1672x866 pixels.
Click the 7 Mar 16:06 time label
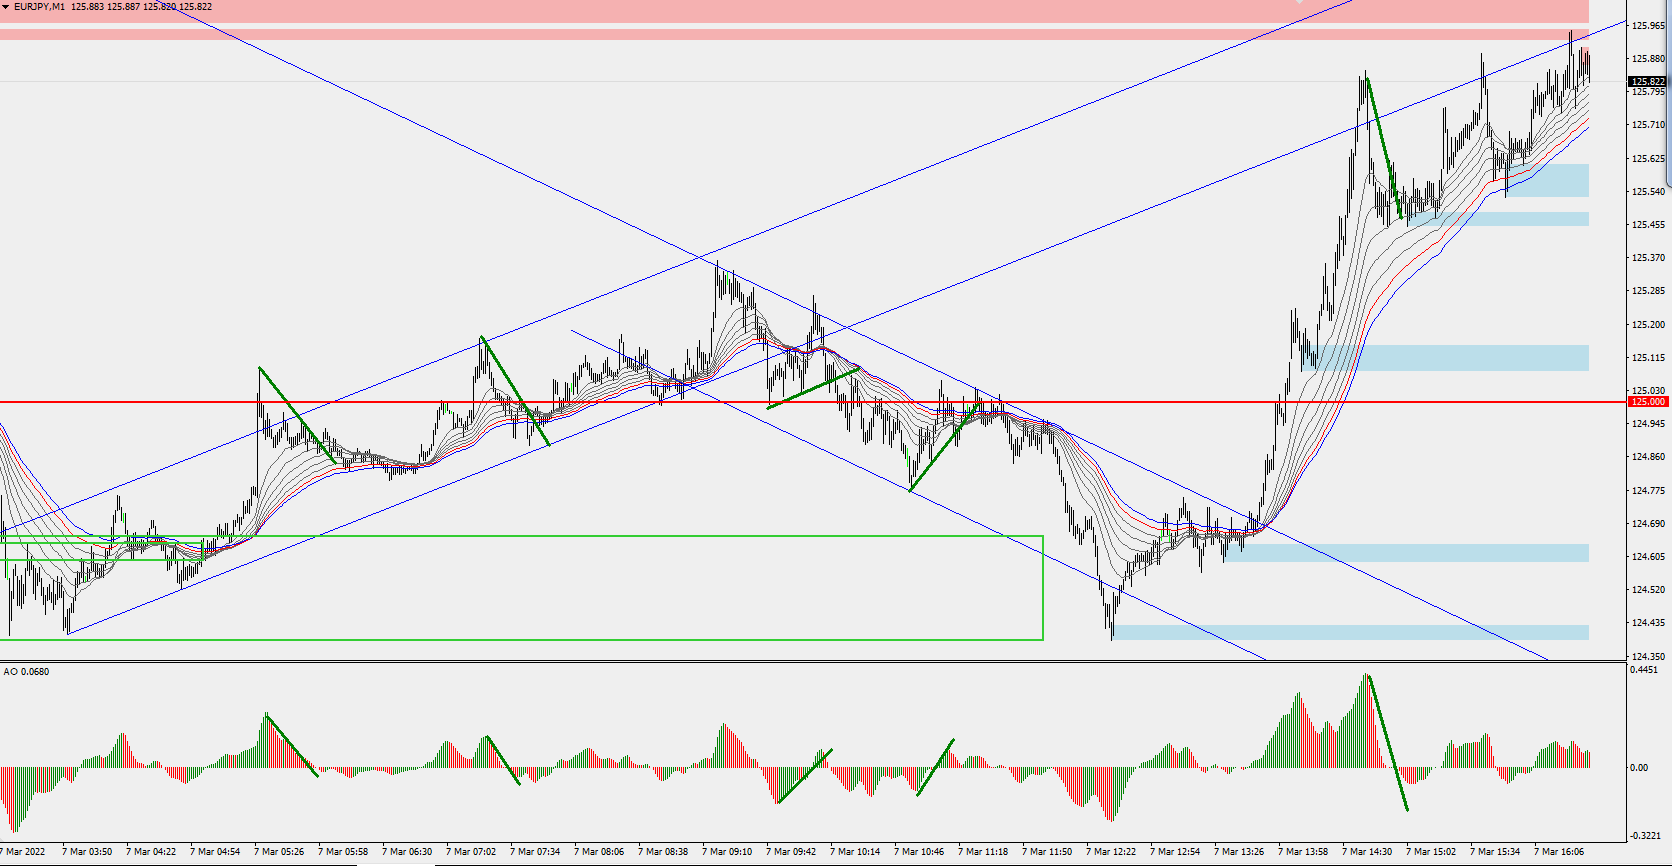[1559, 852]
